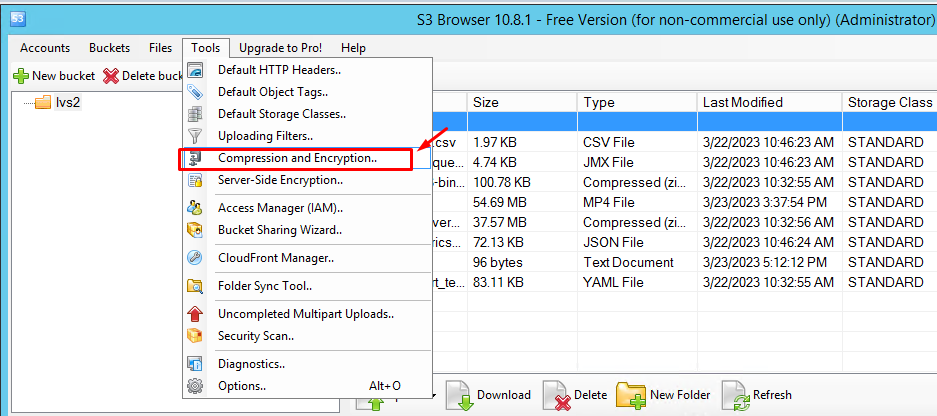The height and width of the screenshot is (416, 937).
Task: Select the MP4 File row
Action: (684, 202)
